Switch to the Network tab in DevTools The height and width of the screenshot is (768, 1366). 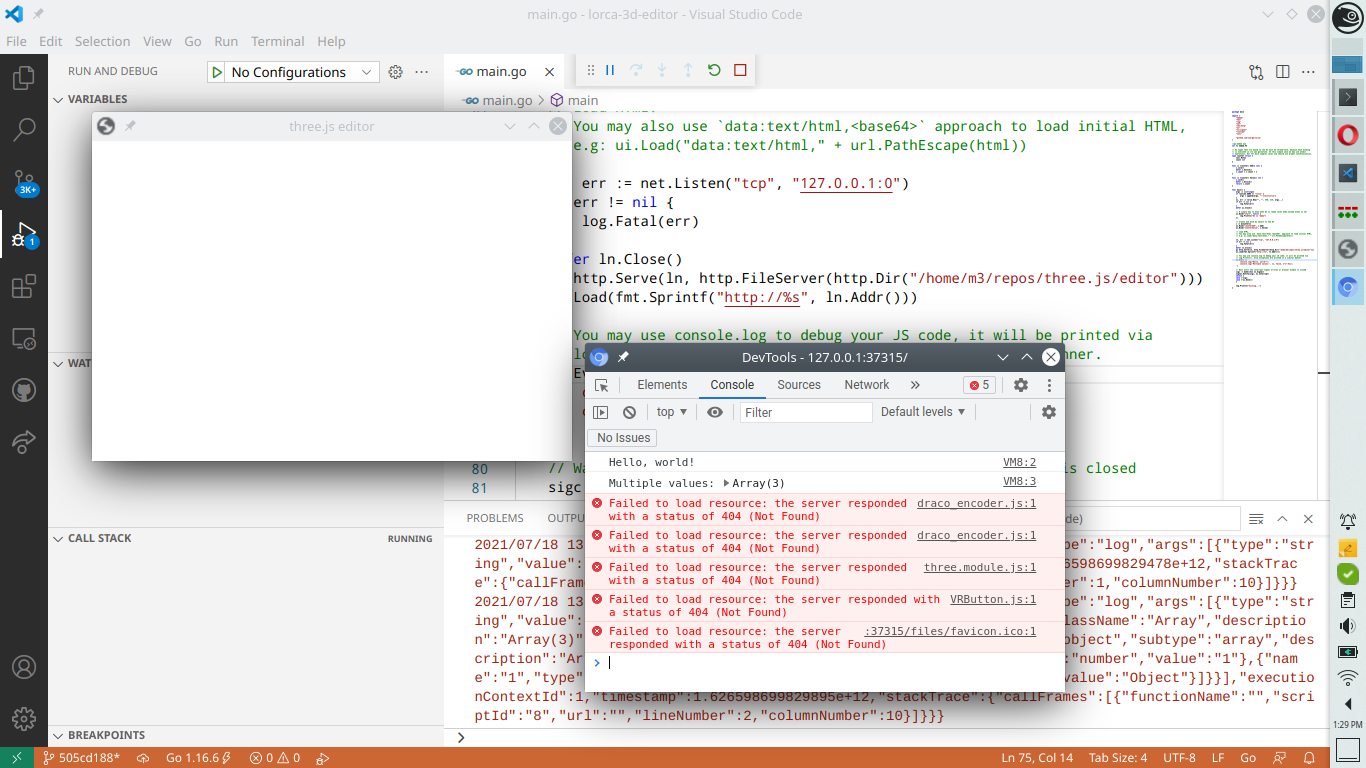[x=867, y=385]
